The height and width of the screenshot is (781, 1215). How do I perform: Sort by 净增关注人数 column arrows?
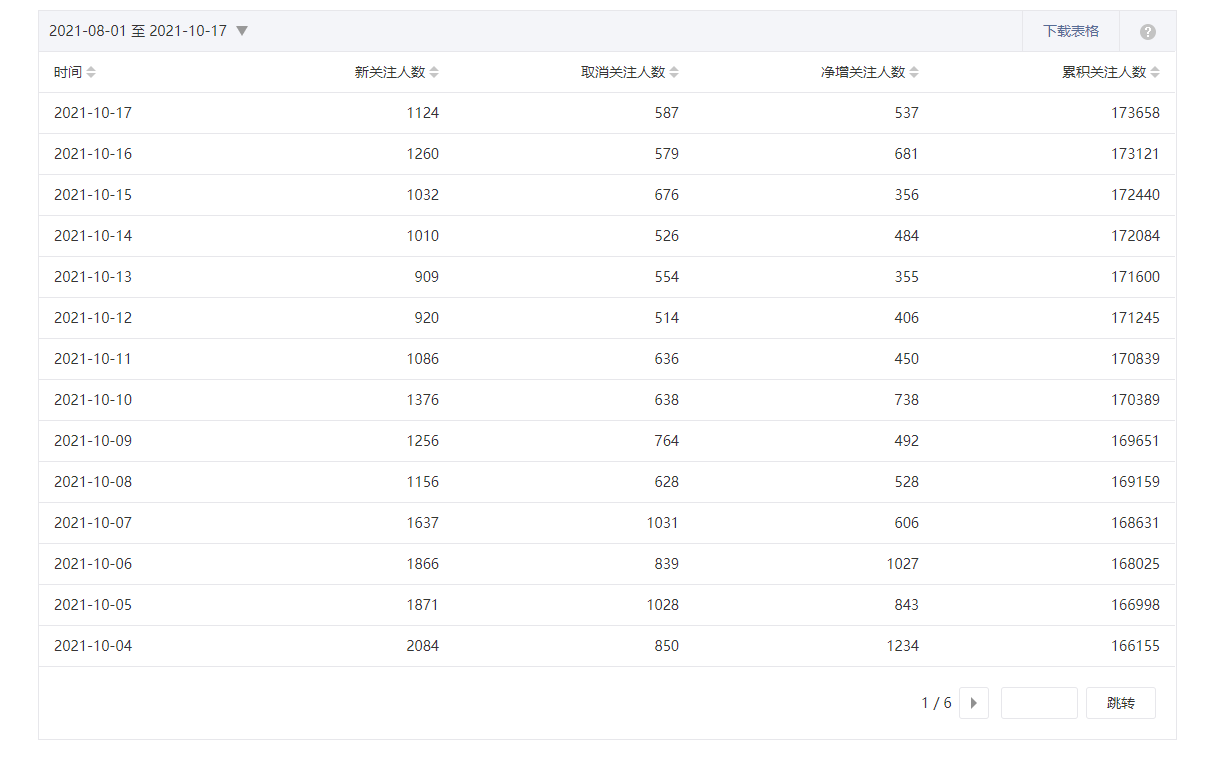(914, 72)
